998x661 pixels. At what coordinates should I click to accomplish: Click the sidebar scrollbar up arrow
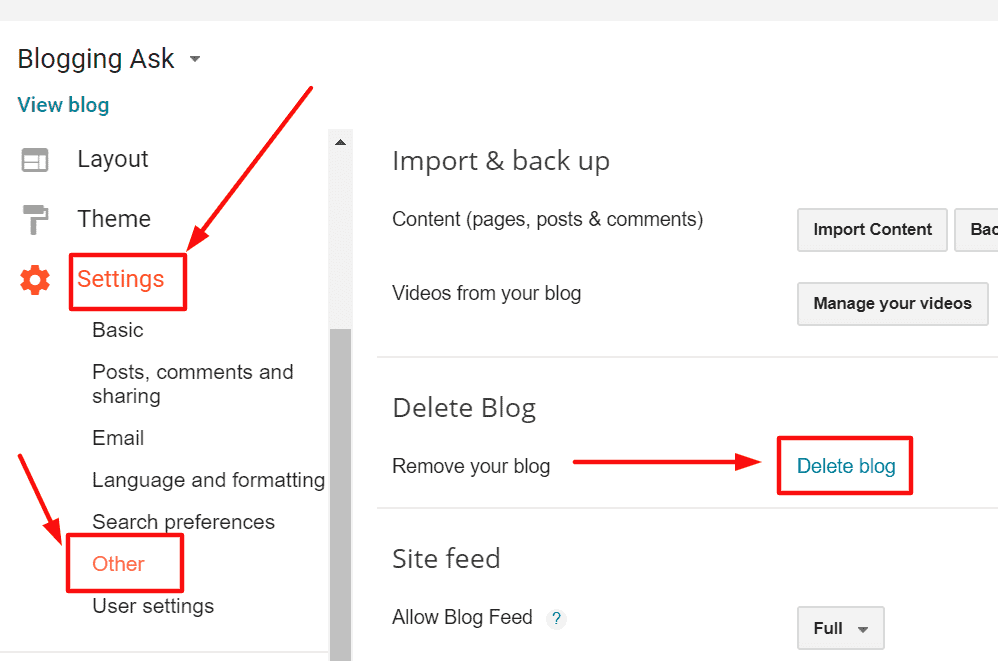pyautogui.click(x=341, y=142)
